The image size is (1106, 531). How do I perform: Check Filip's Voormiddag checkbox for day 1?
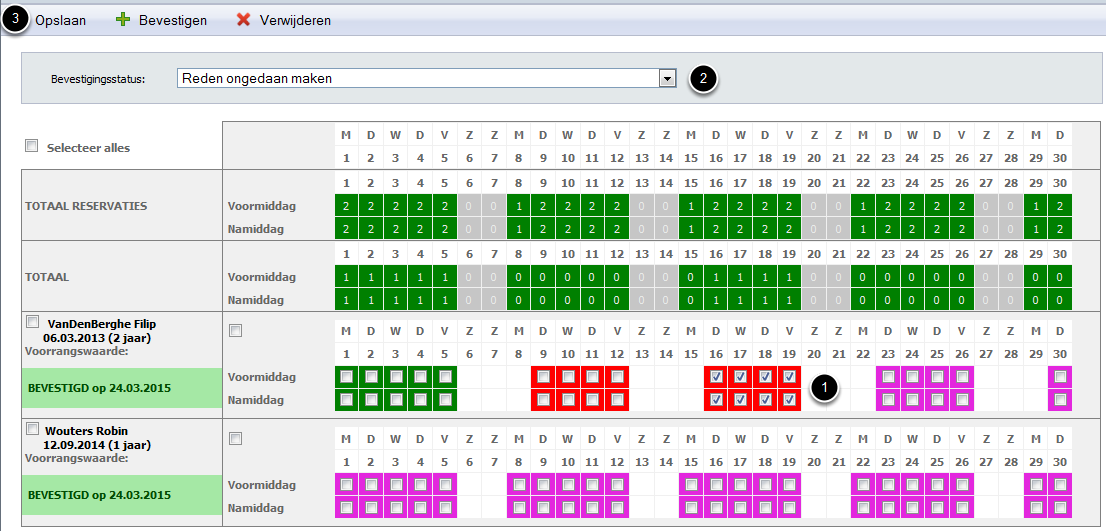(x=346, y=377)
